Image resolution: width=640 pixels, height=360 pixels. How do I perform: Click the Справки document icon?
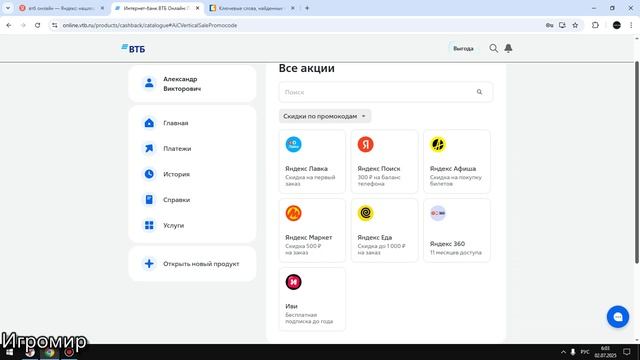tap(149, 200)
